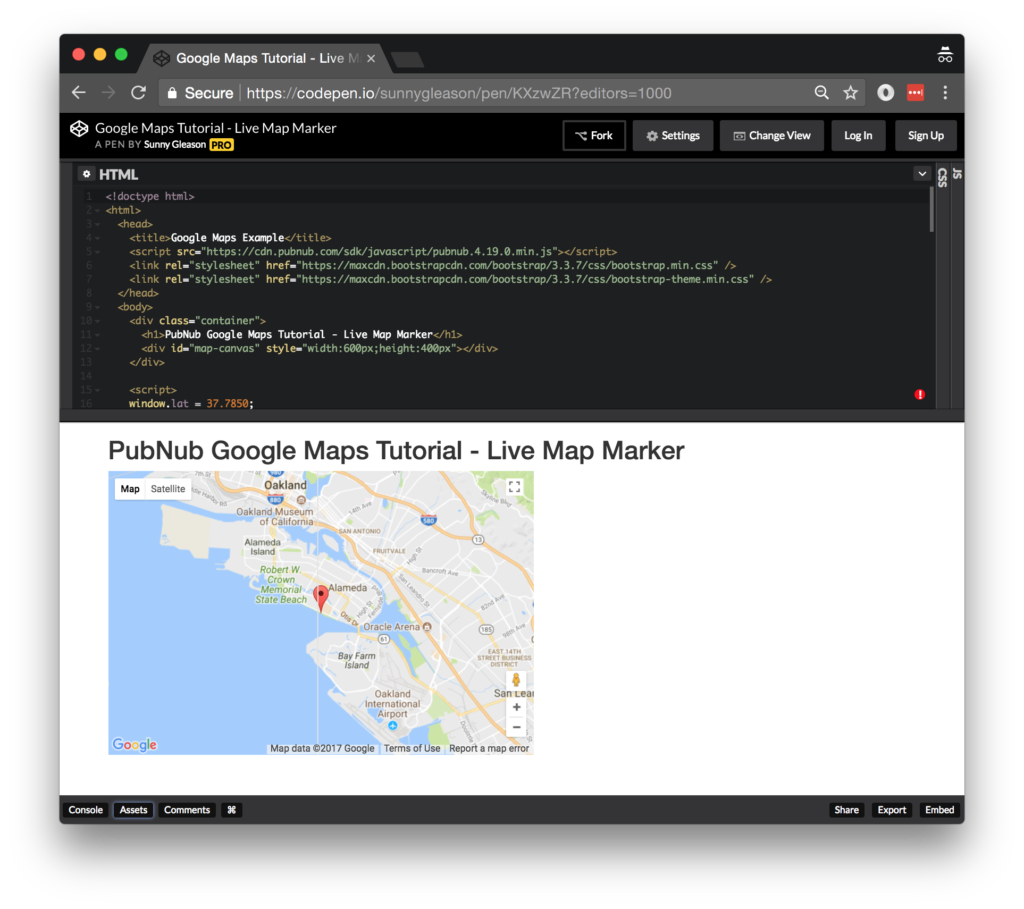Click Change View button
The image size is (1024, 909).
point(772,136)
